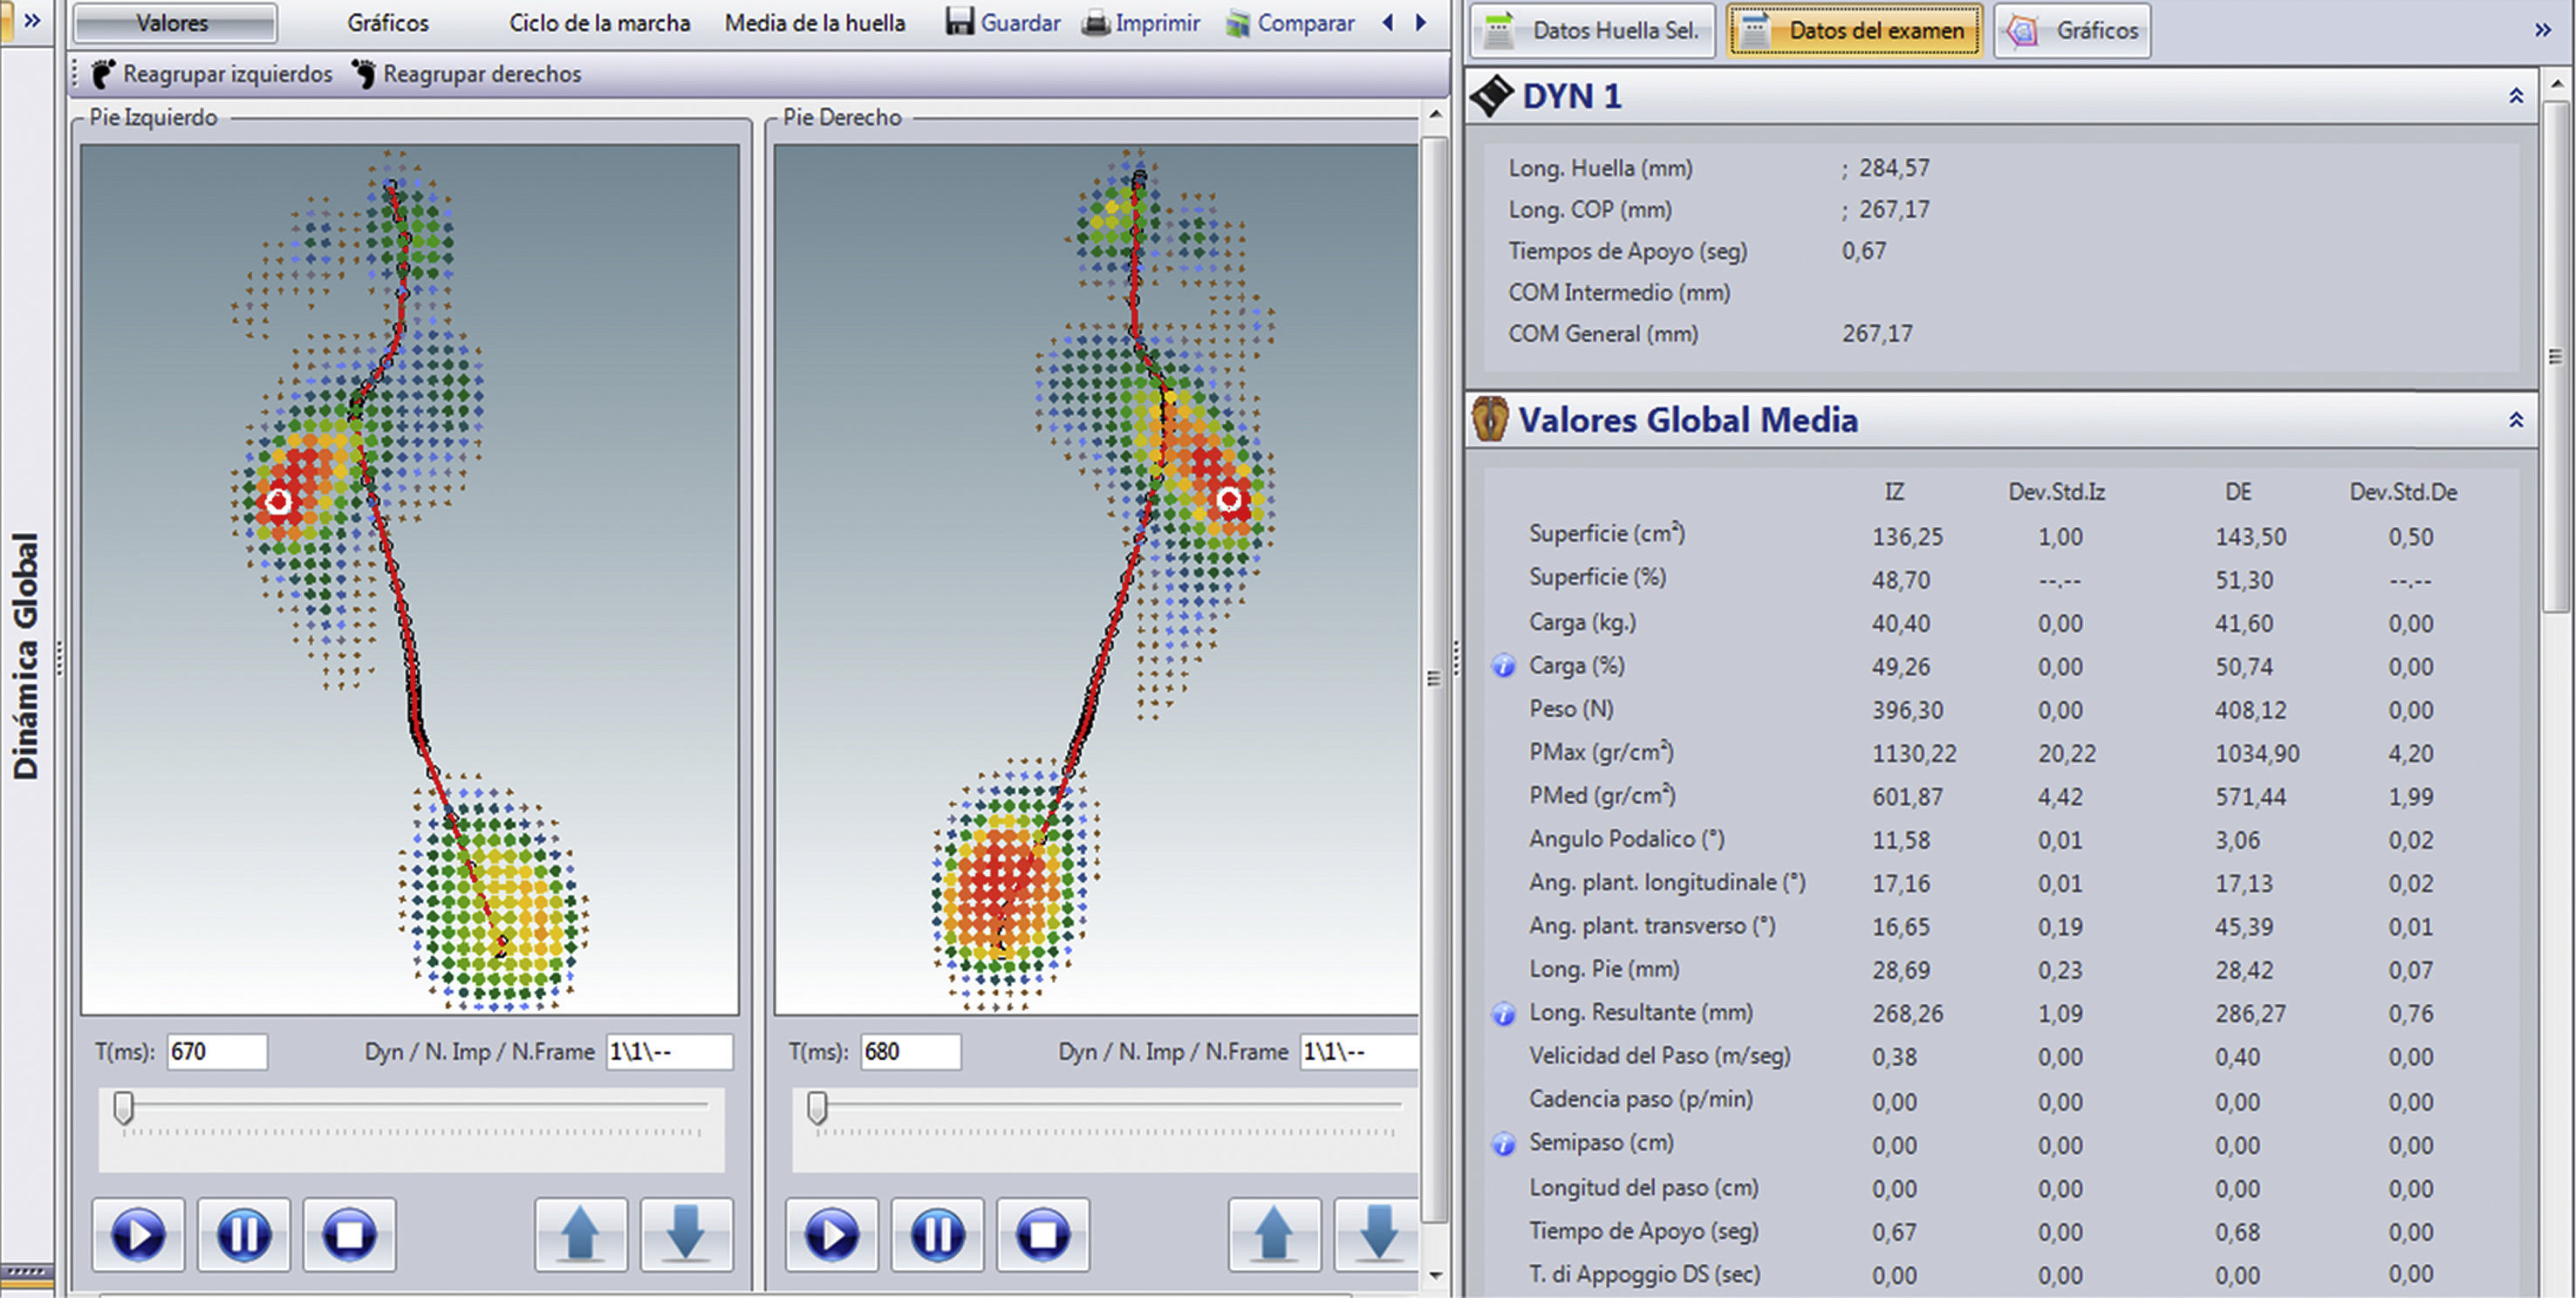Open Media de la huella view

click(x=814, y=23)
